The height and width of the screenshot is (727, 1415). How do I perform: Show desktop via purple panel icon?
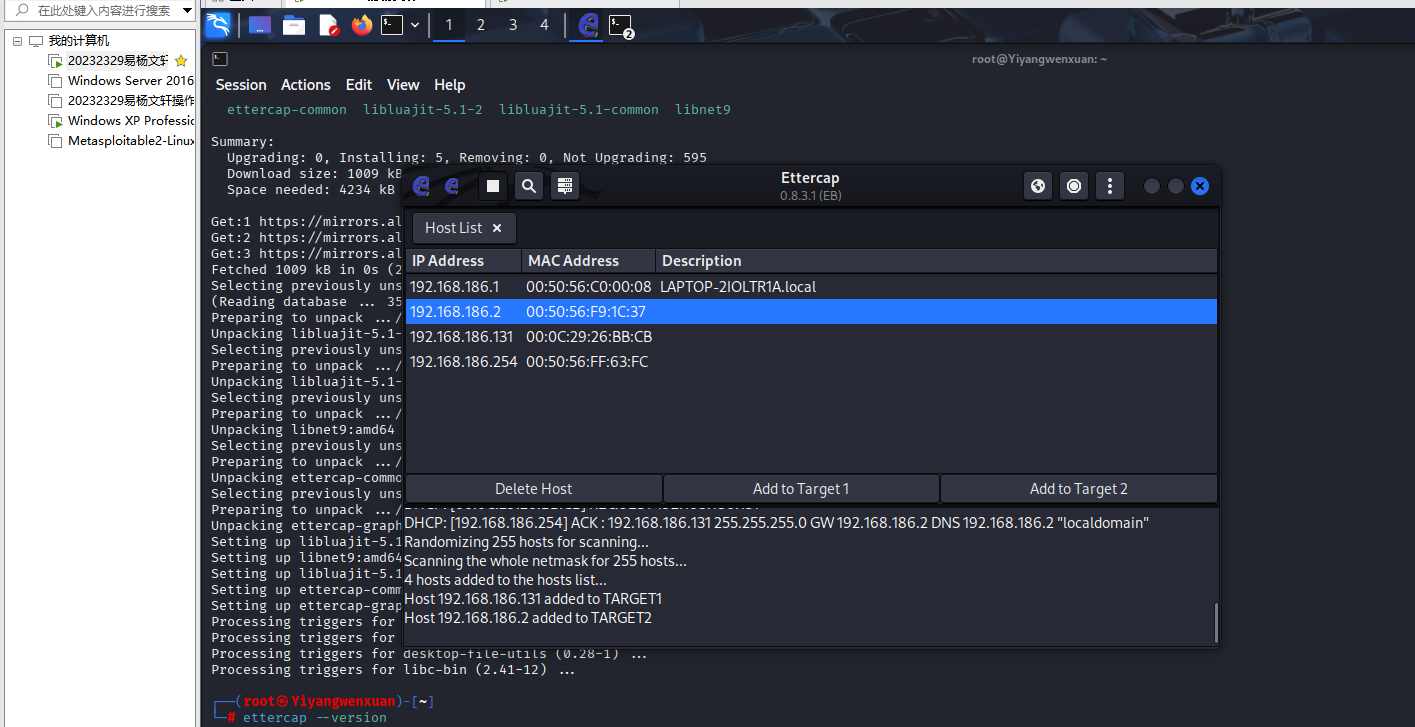click(x=259, y=25)
